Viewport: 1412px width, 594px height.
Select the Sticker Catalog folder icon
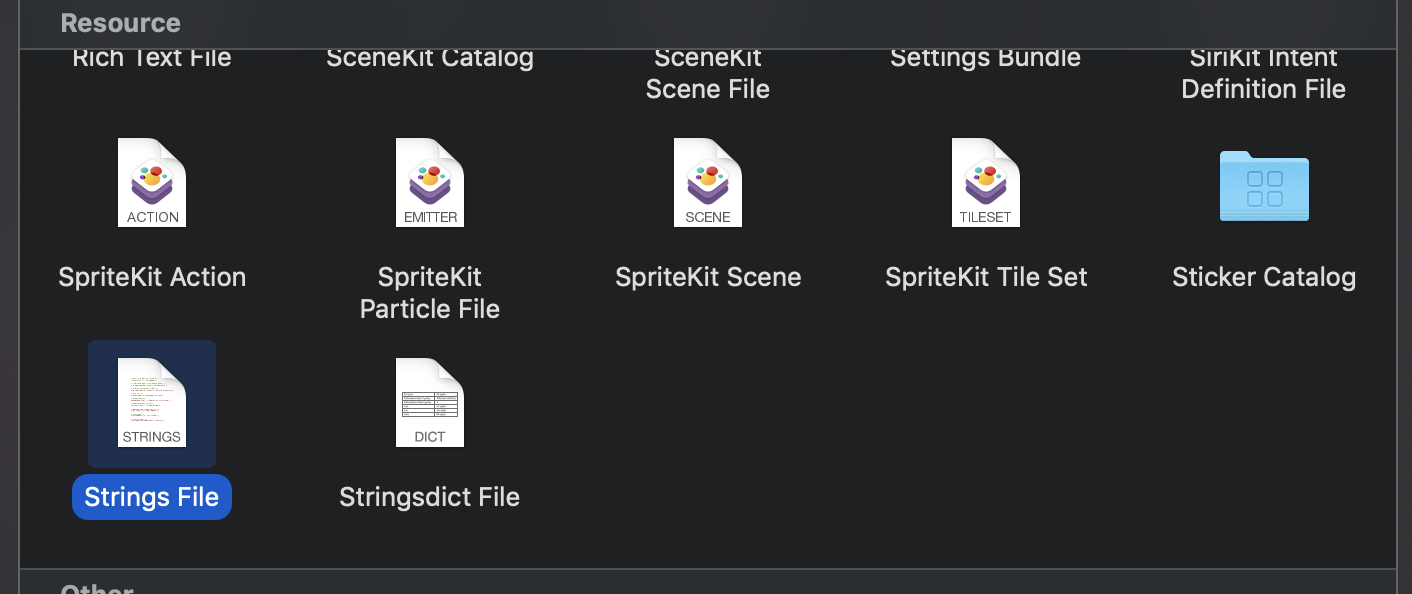1264,186
